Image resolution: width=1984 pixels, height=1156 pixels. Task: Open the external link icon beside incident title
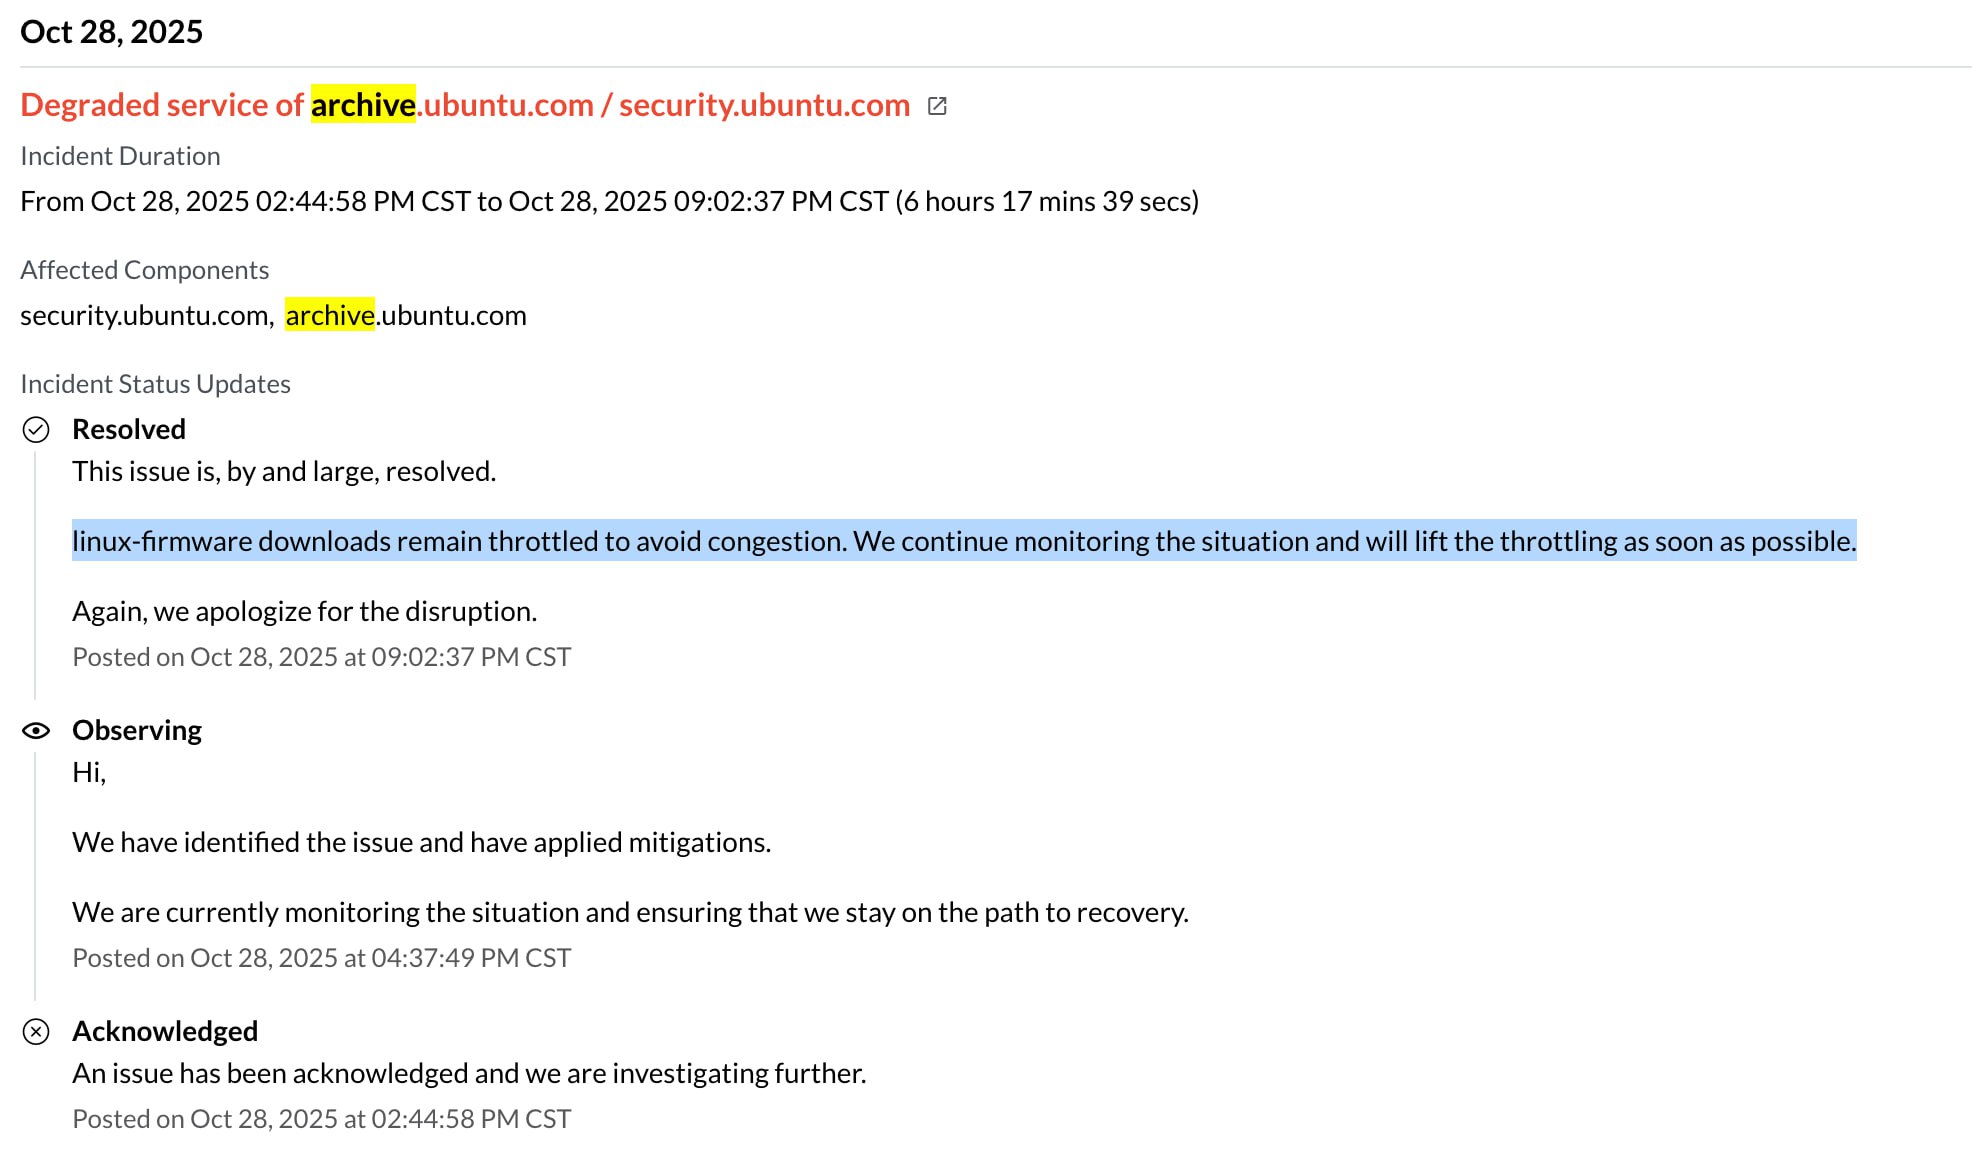point(937,106)
